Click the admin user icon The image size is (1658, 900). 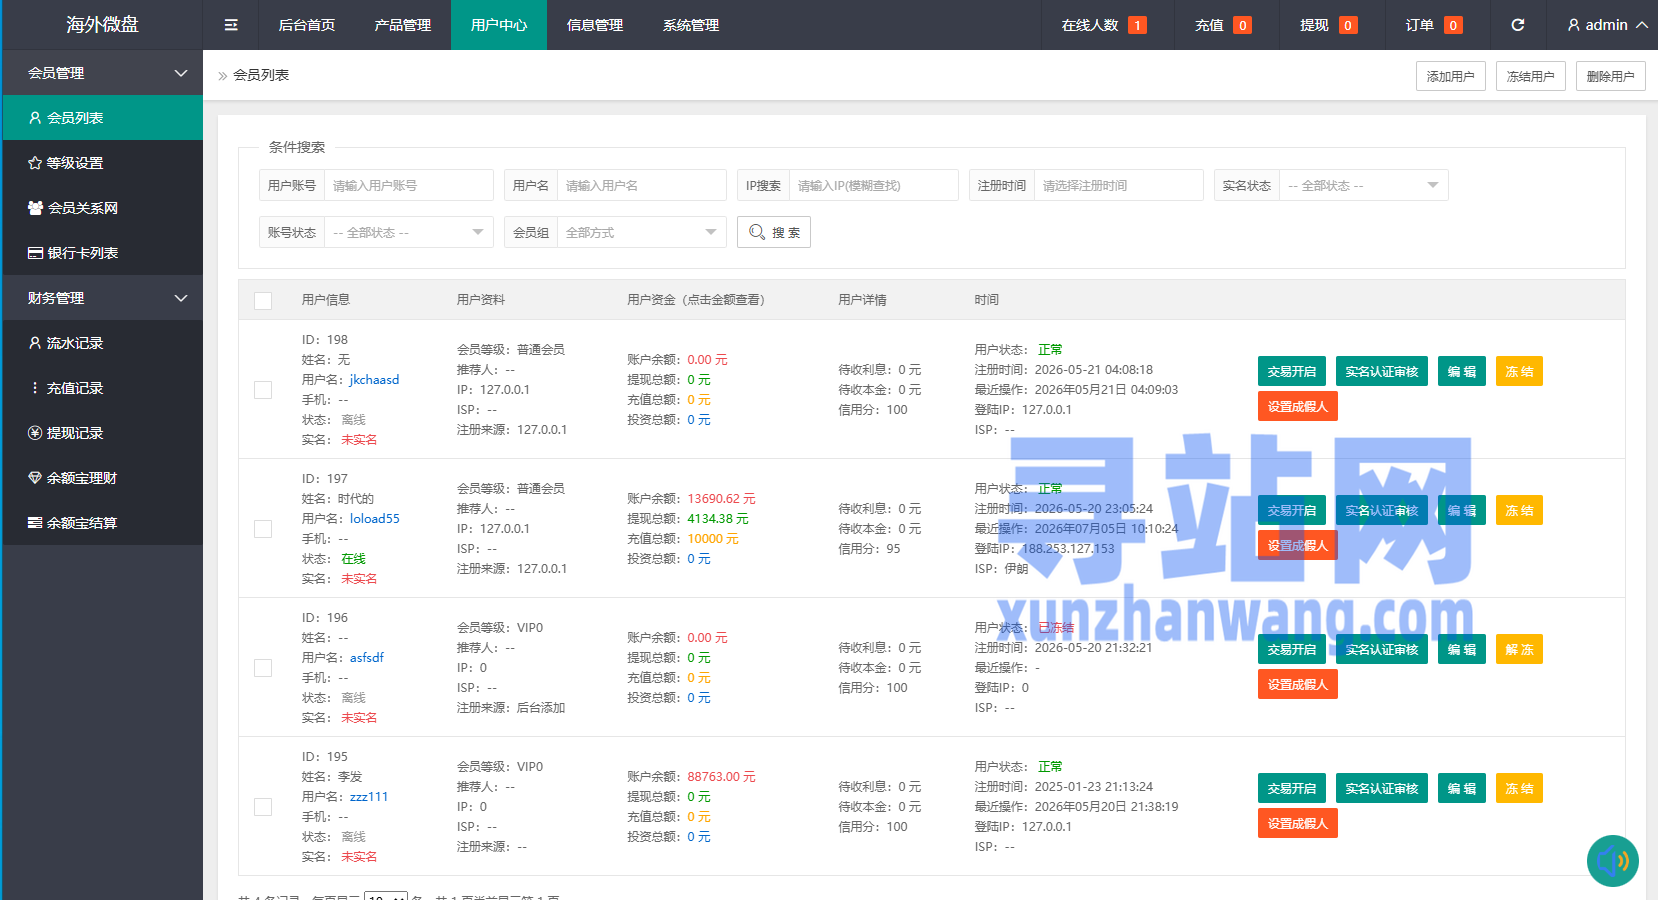[1573, 25]
